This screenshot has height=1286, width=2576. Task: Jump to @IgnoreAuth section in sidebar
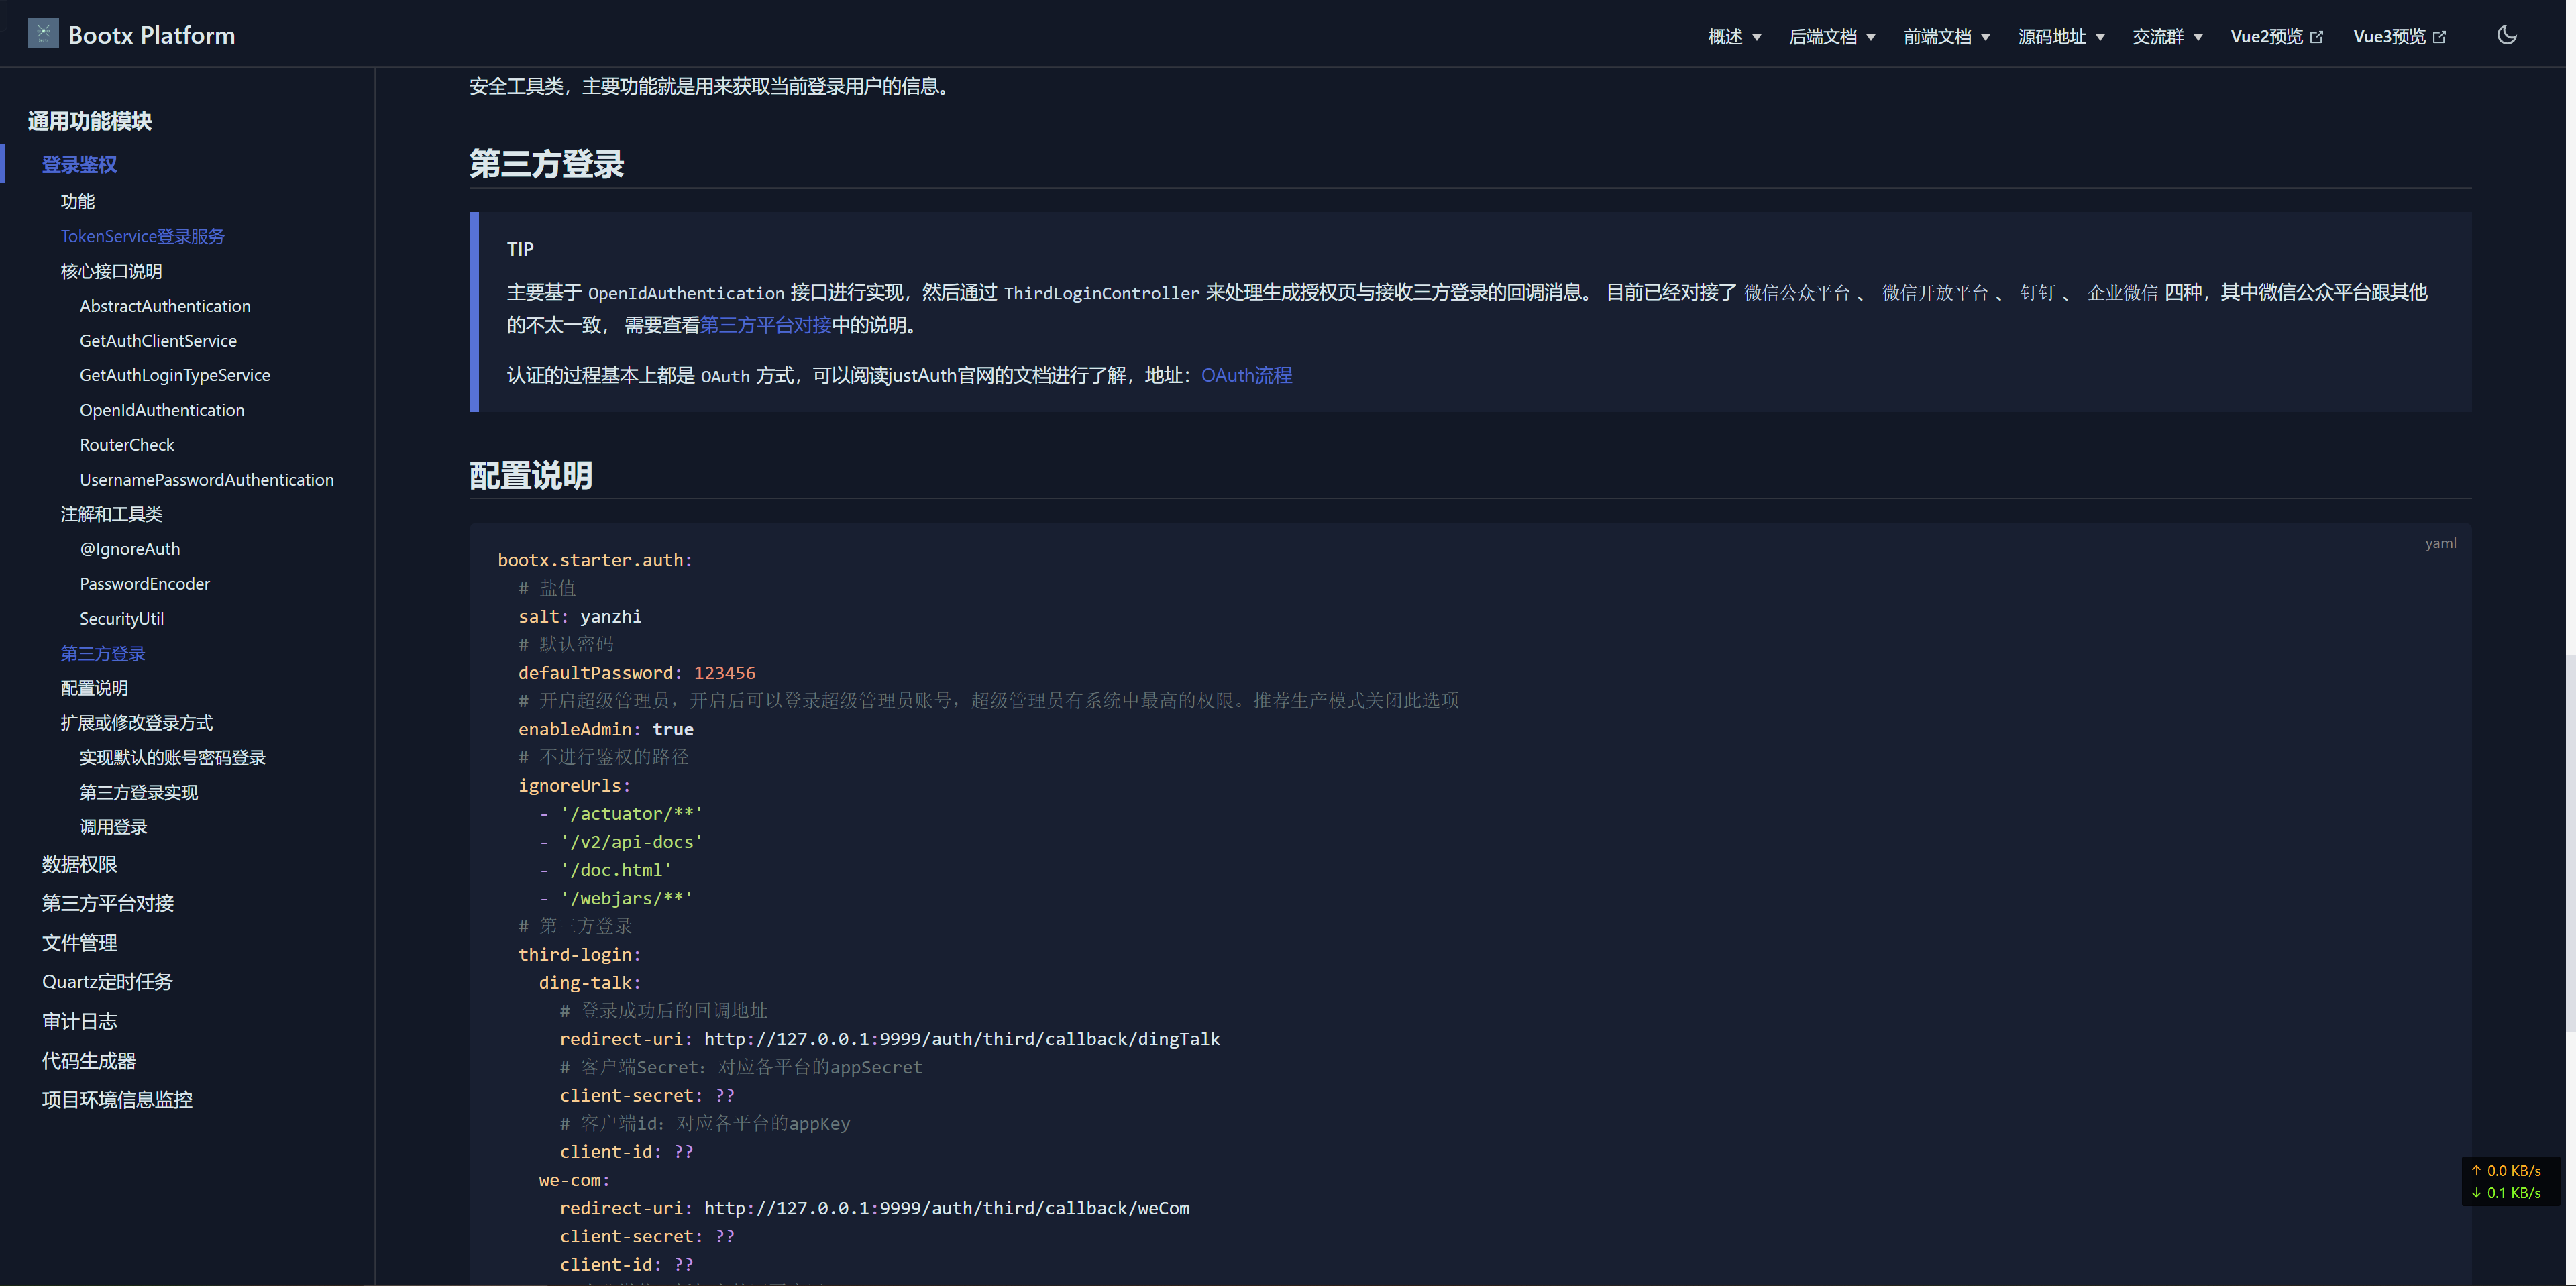click(130, 549)
